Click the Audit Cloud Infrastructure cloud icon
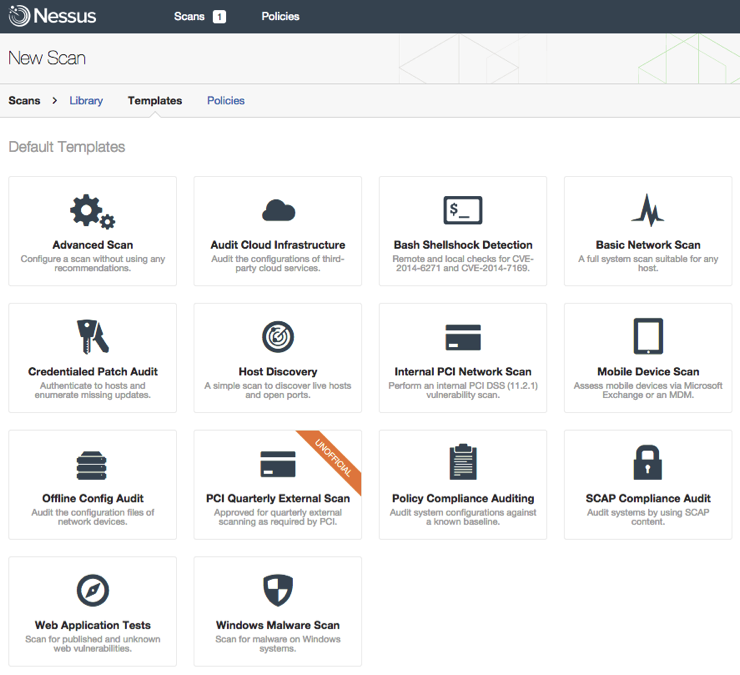The width and height of the screenshot is (740, 675). [278, 211]
